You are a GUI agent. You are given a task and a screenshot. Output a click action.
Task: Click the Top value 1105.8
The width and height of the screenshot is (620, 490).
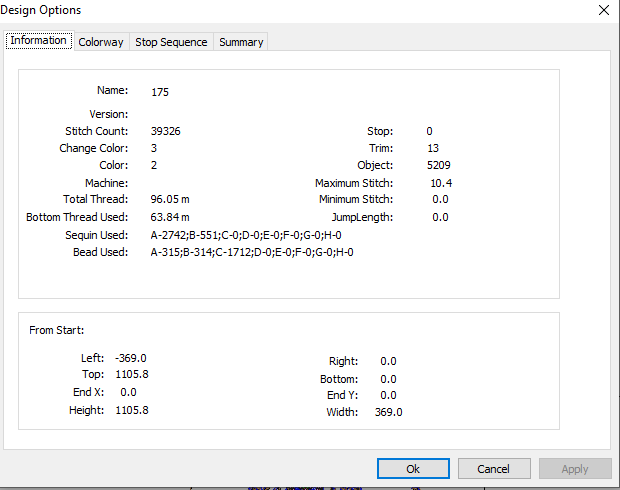pyautogui.click(x=132, y=374)
